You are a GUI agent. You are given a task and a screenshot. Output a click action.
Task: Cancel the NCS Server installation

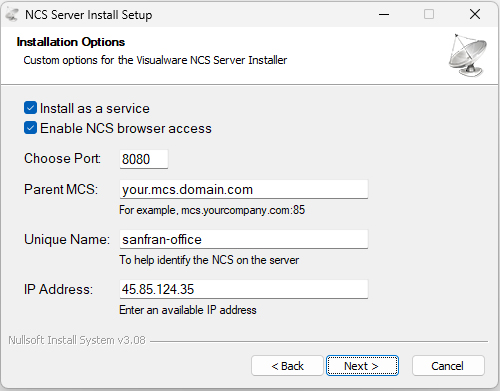click(448, 366)
